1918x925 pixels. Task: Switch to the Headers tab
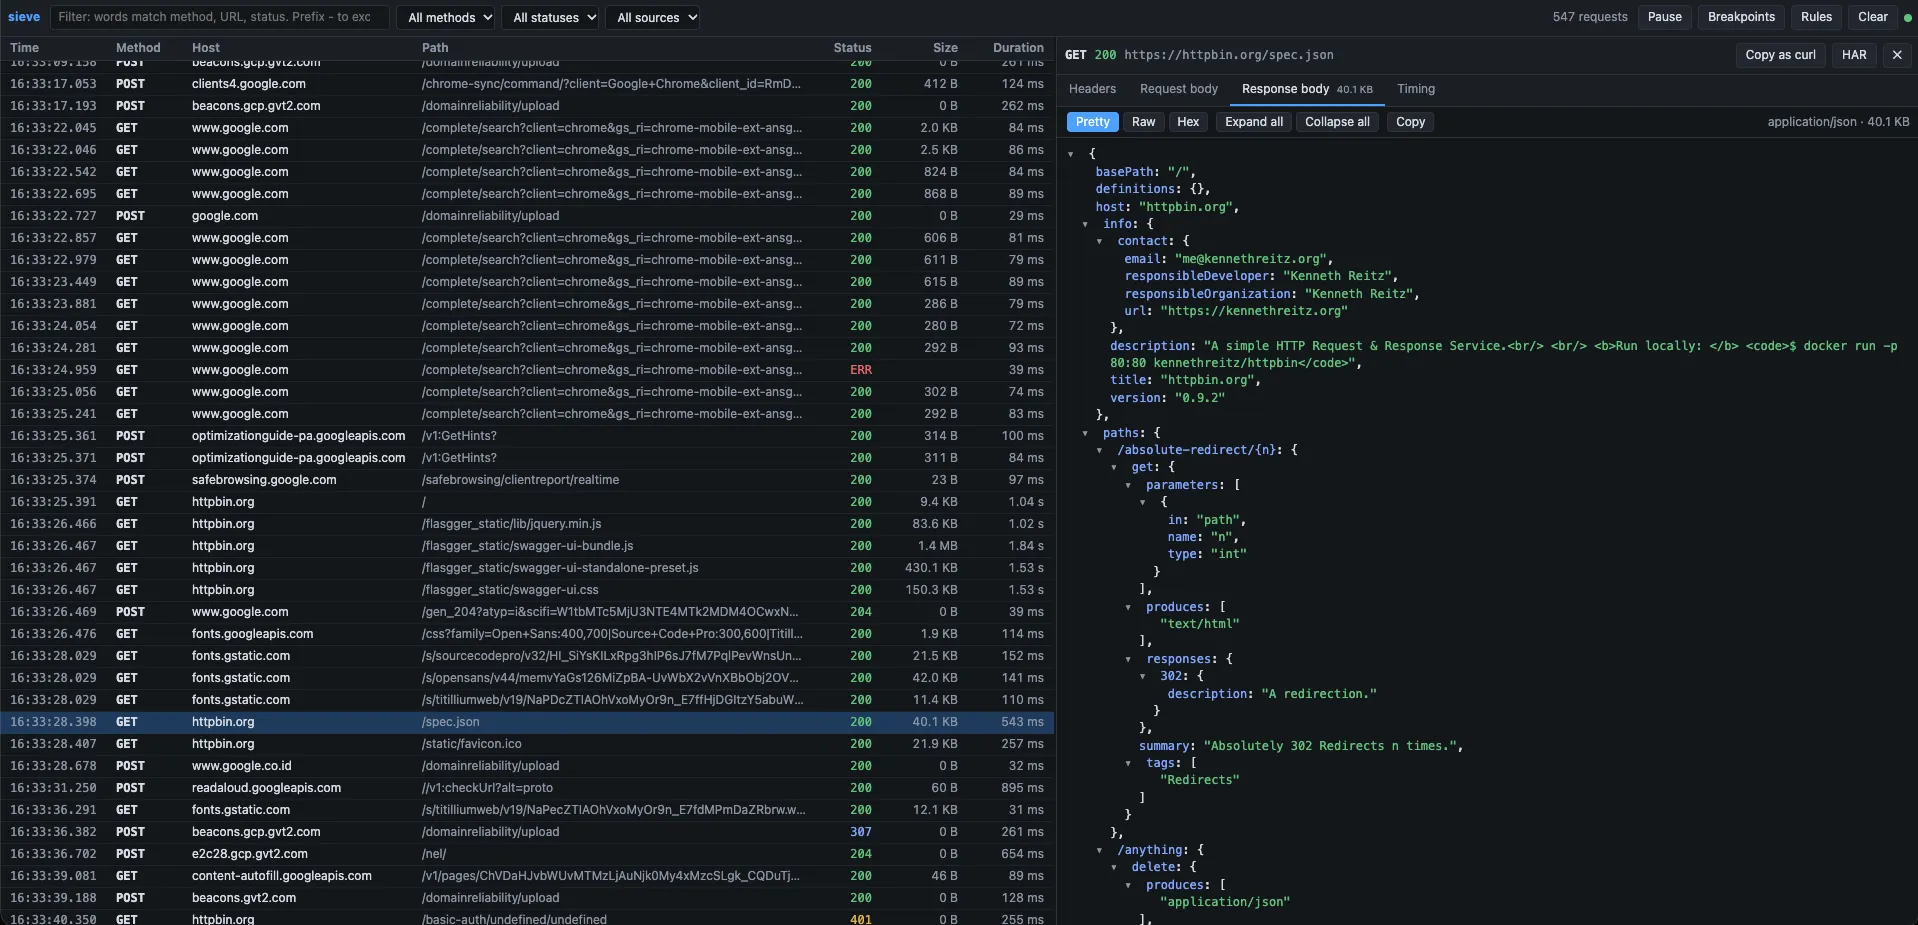(1092, 89)
